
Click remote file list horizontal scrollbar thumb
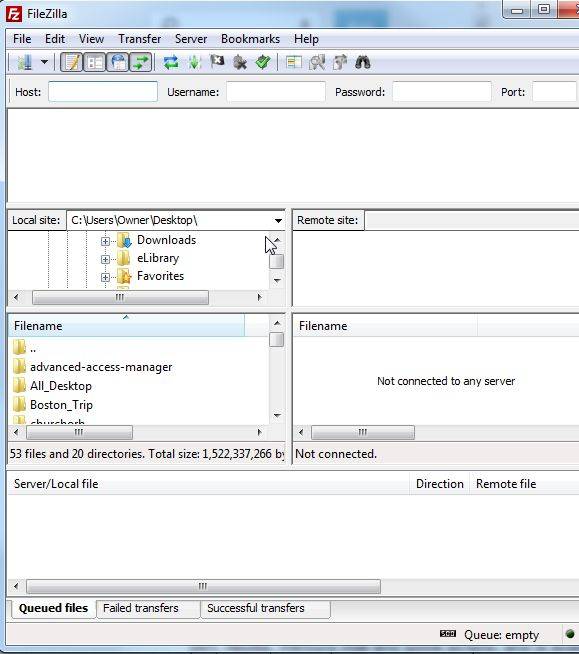tap(363, 432)
